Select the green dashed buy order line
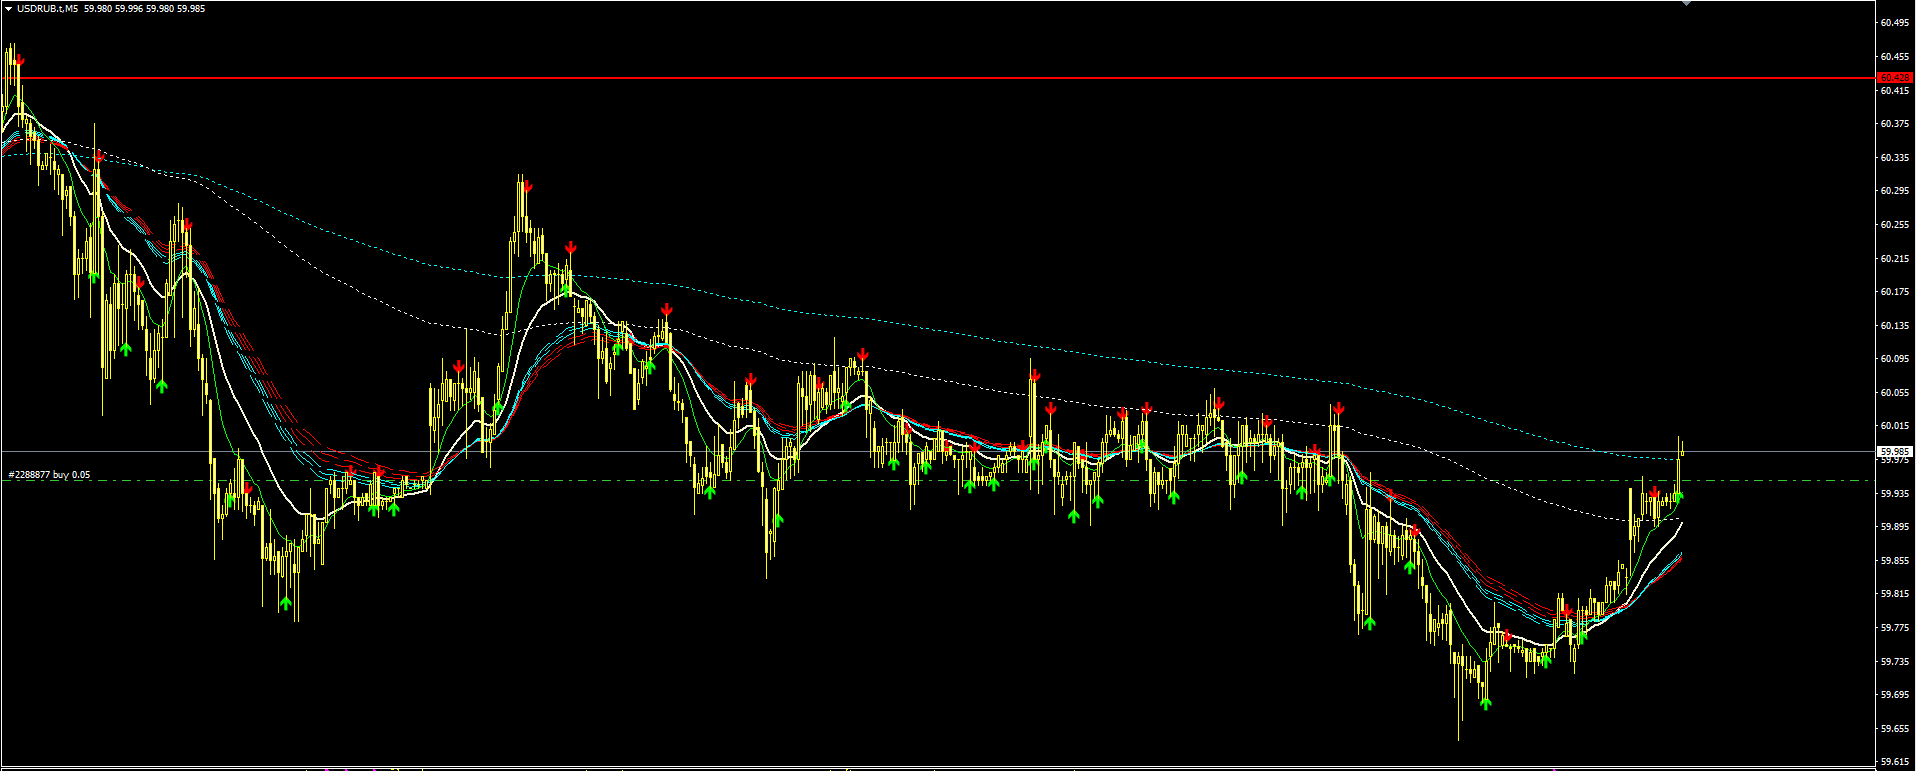 tap(938, 481)
